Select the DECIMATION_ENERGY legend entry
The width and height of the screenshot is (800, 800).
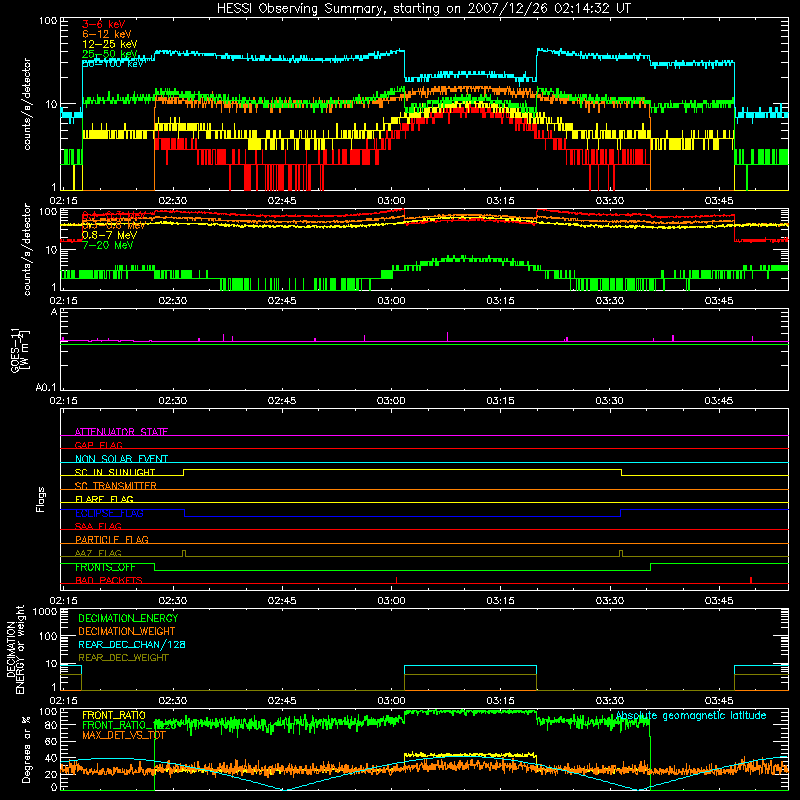tap(128, 618)
